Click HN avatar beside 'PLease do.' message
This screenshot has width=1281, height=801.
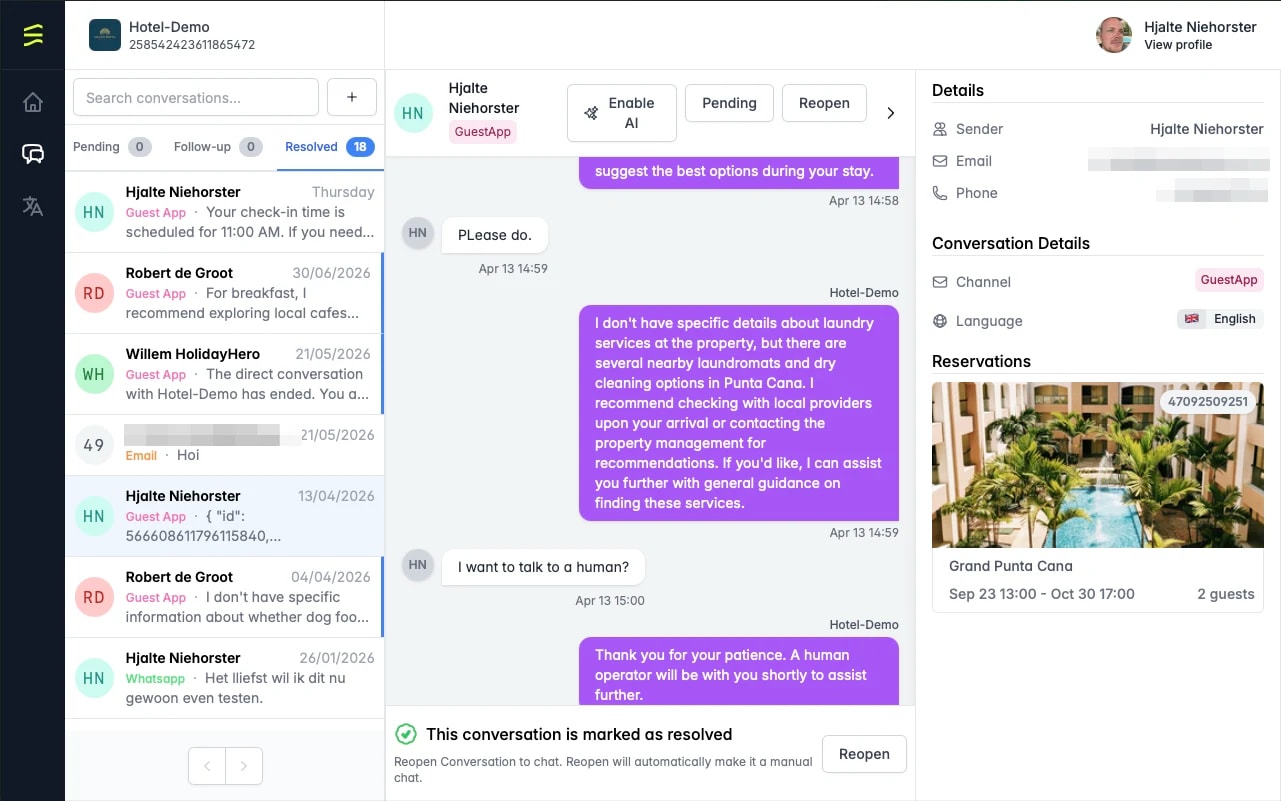418,233
